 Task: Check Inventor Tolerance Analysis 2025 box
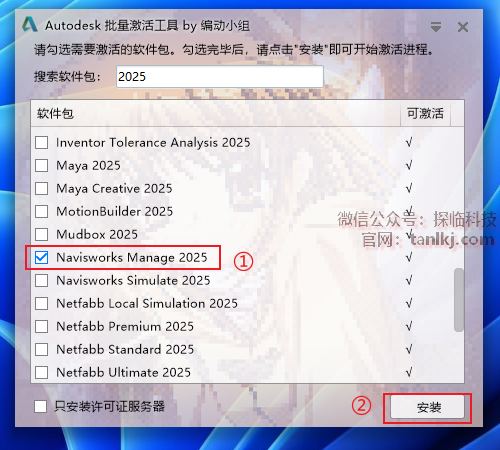41,143
